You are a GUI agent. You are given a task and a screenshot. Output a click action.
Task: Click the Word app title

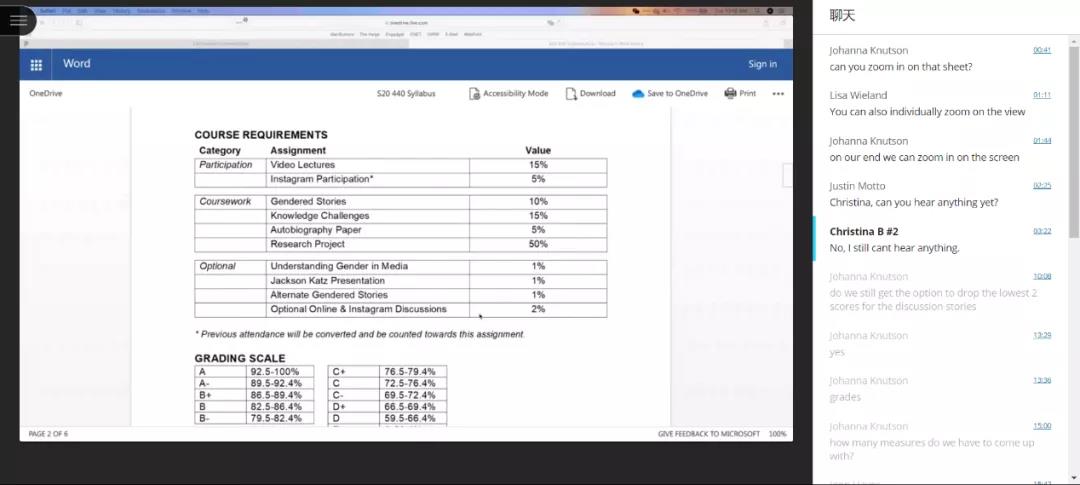click(77, 64)
